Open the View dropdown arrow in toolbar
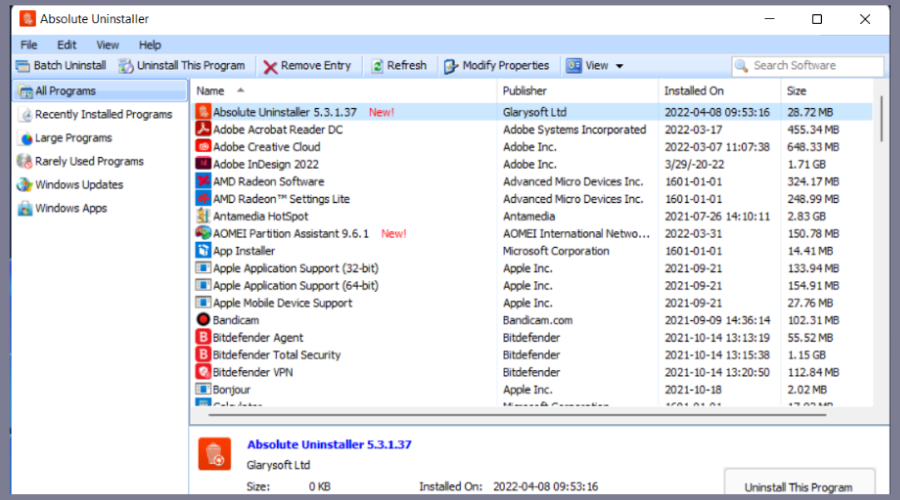This screenshot has height=500, width=900. tap(619, 67)
